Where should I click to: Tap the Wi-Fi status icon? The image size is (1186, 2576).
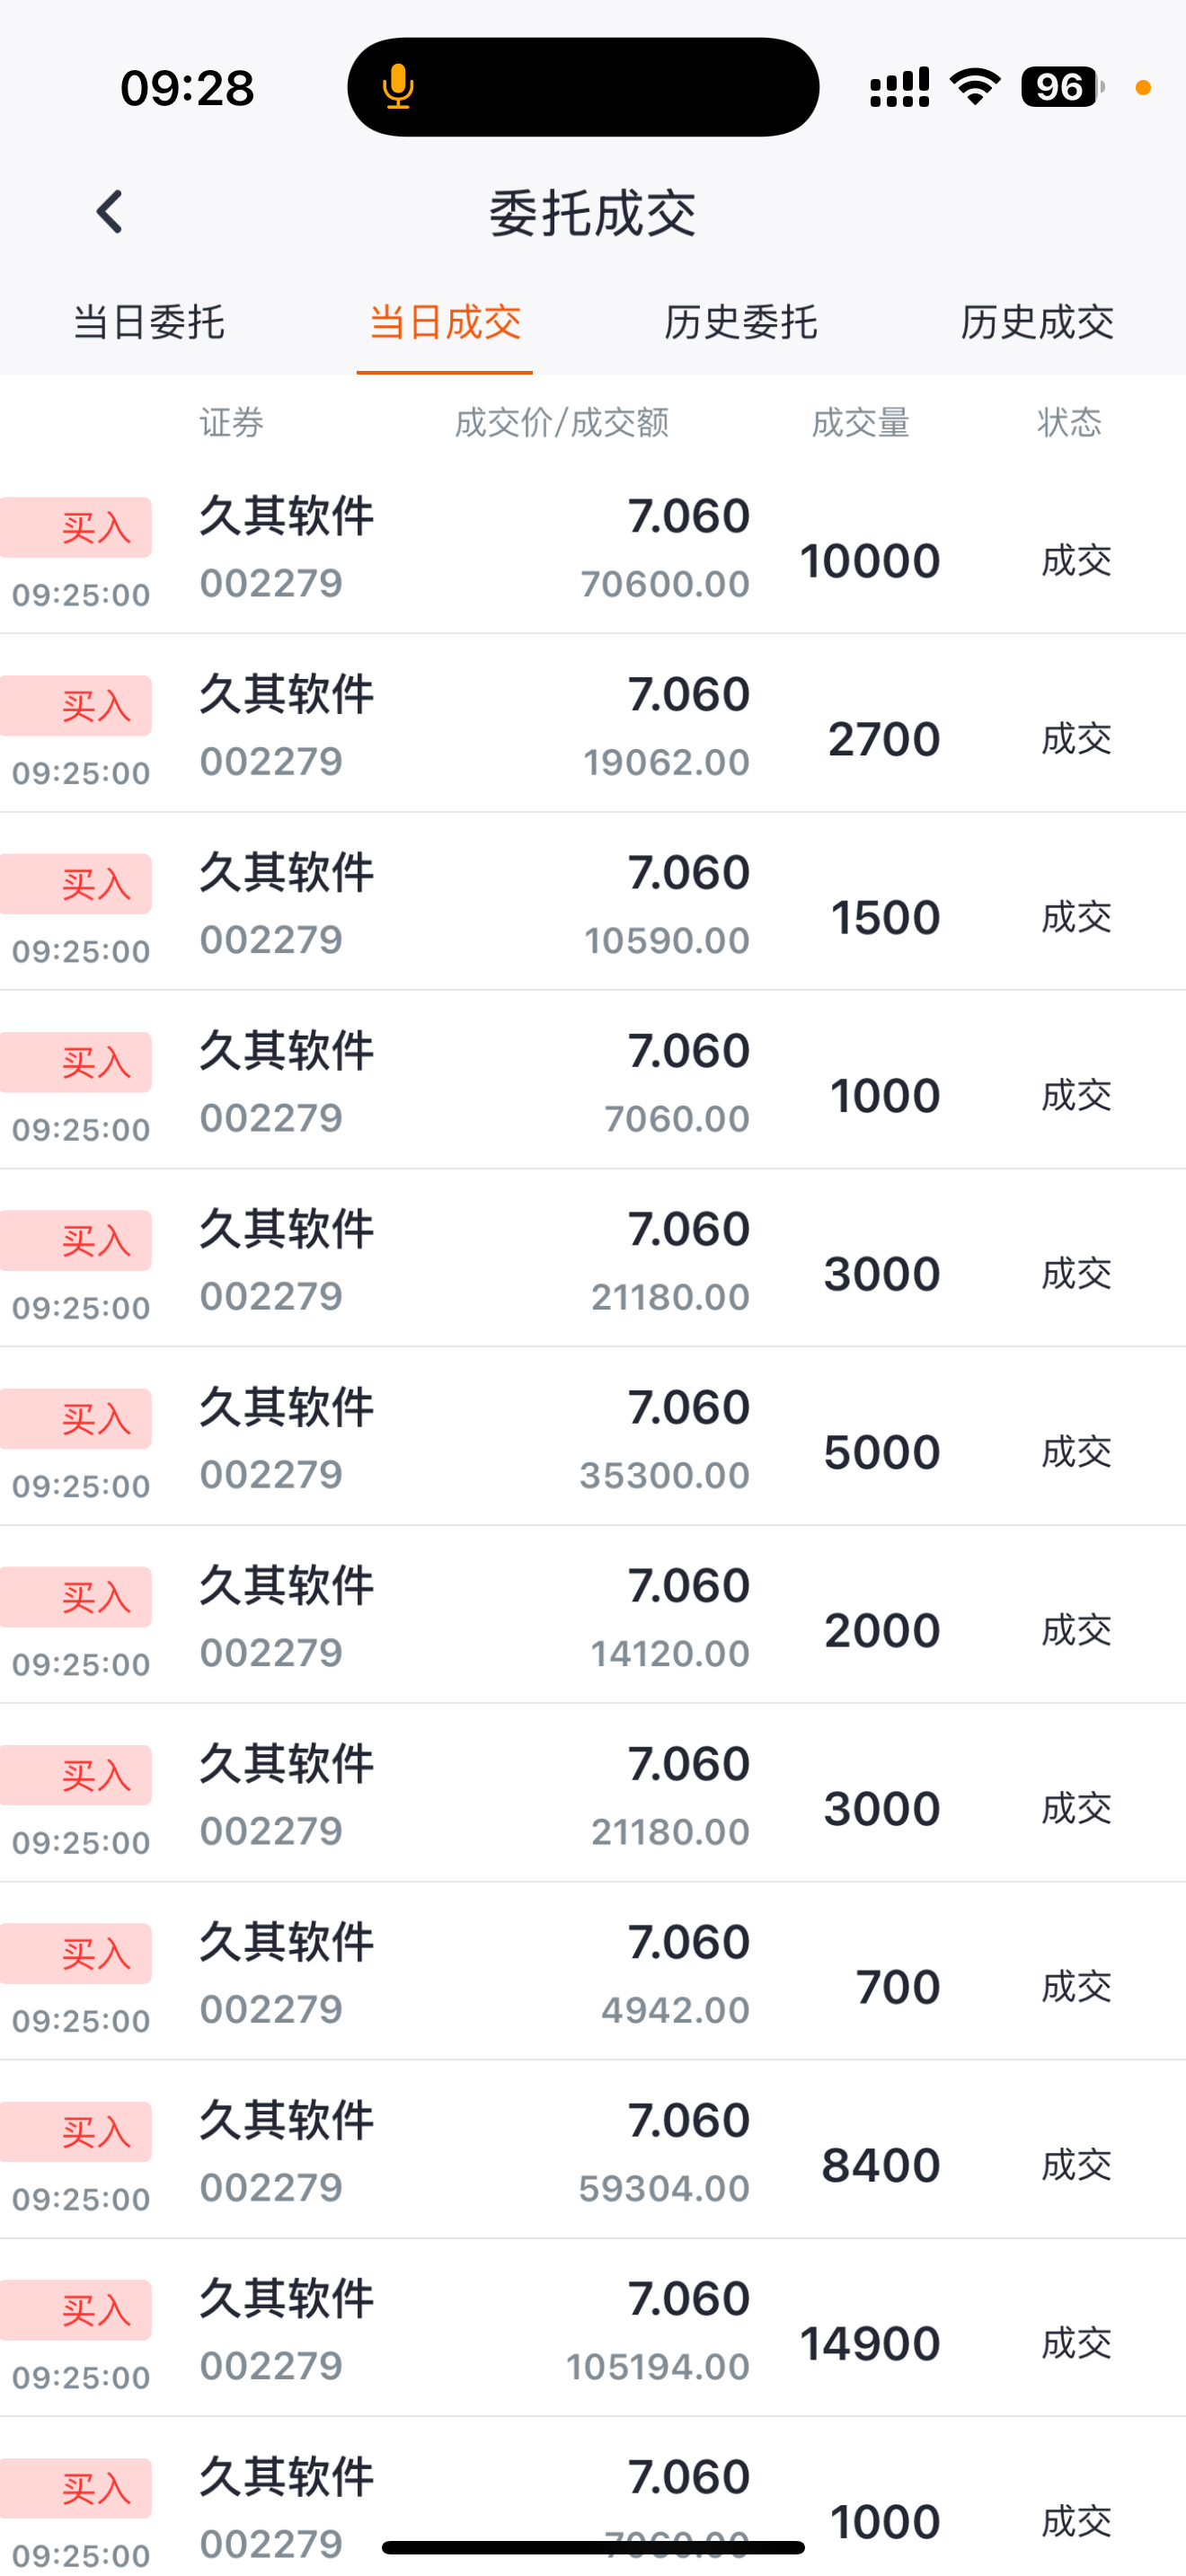975,87
